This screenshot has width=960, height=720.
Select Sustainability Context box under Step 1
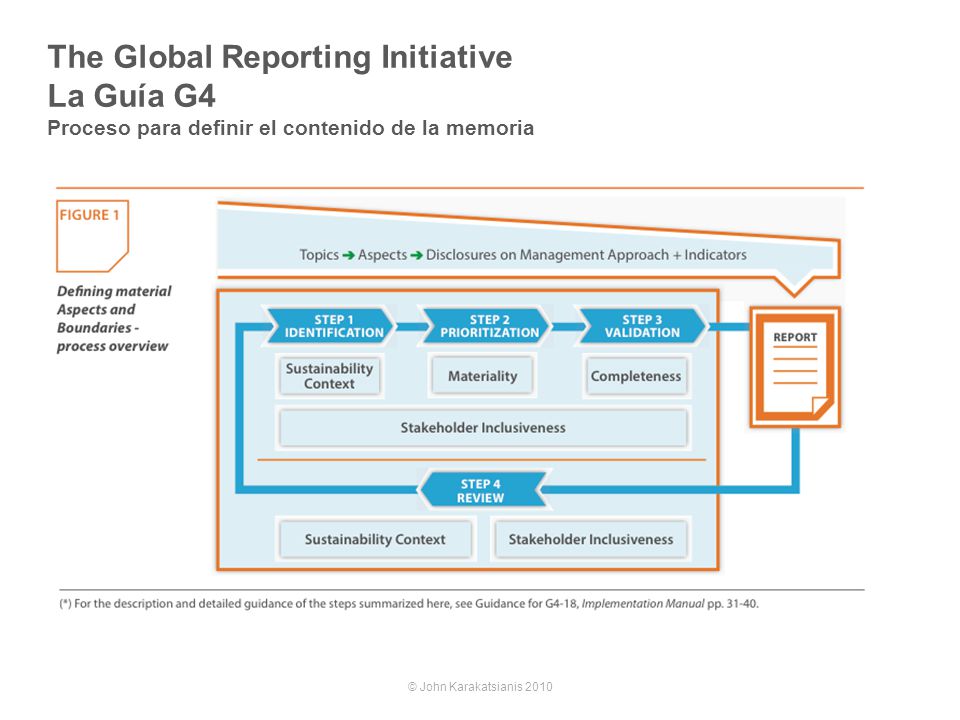329,376
